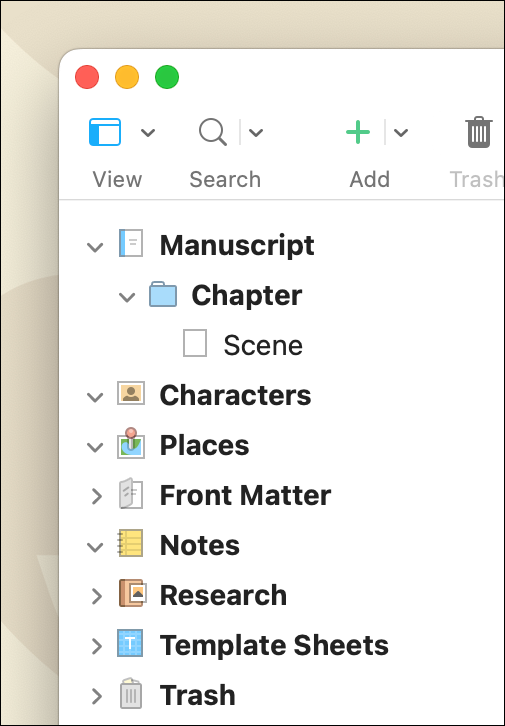Image resolution: width=505 pixels, height=726 pixels.
Task: Click the Characters portrait icon
Action: 131,393
